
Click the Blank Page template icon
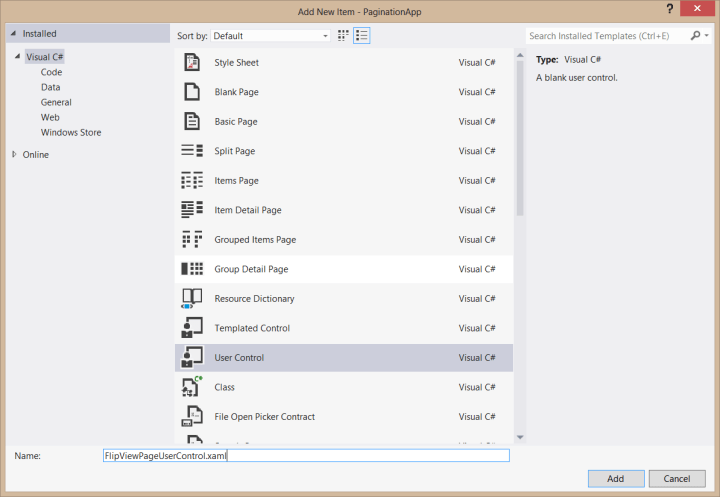[x=192, y=92]
